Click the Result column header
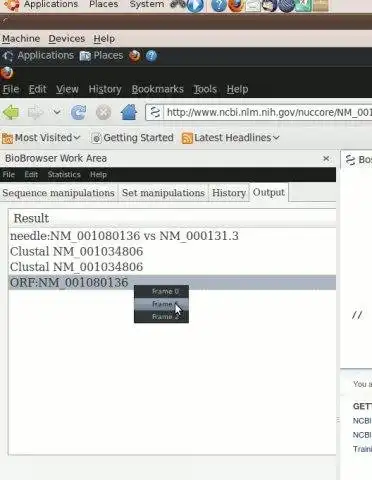The height and width of the screenshot is (480, 372). click(x=172, y=218)
